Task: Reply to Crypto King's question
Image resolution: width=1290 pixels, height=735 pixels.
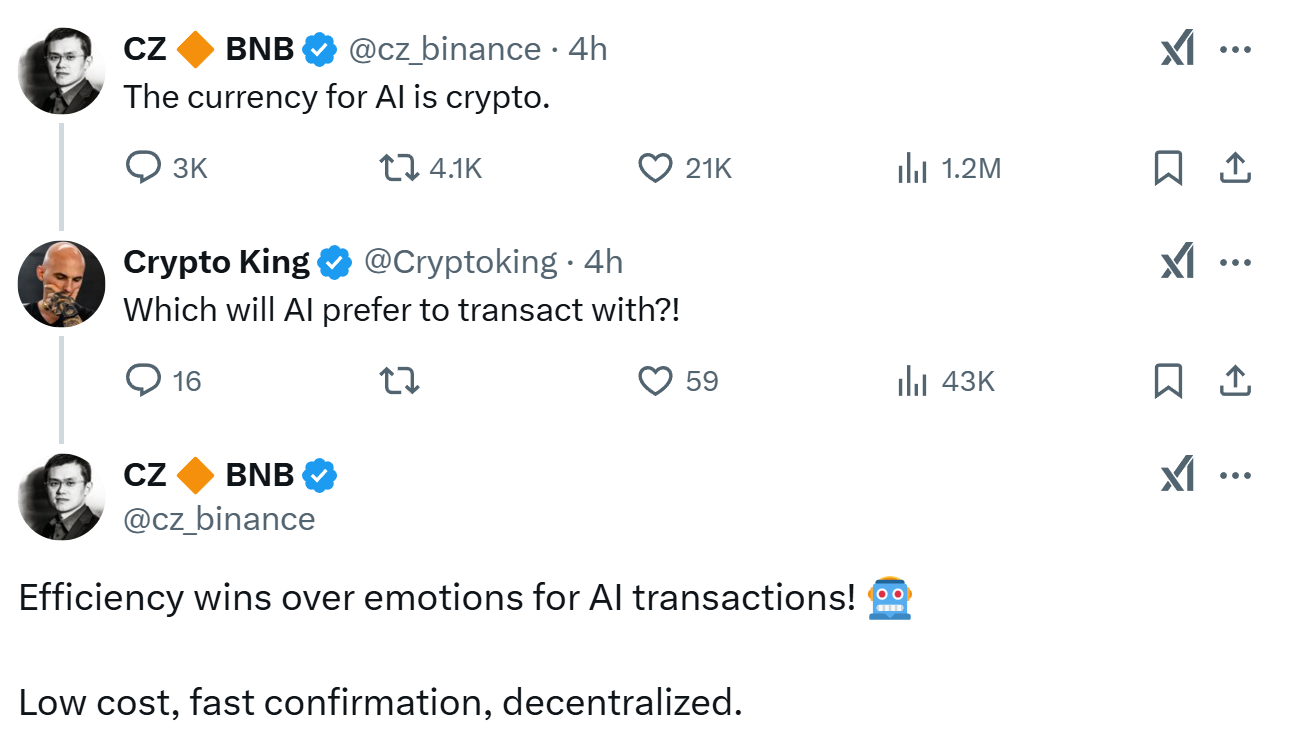Action: (145, 381)
